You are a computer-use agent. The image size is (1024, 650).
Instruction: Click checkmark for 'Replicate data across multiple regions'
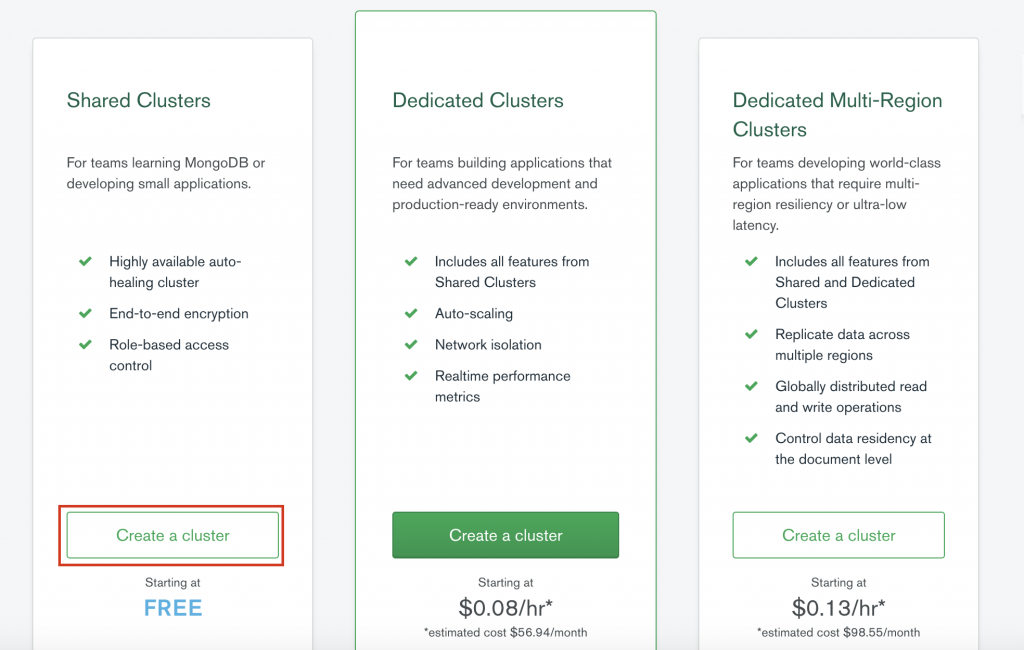(x=751, y=335)
